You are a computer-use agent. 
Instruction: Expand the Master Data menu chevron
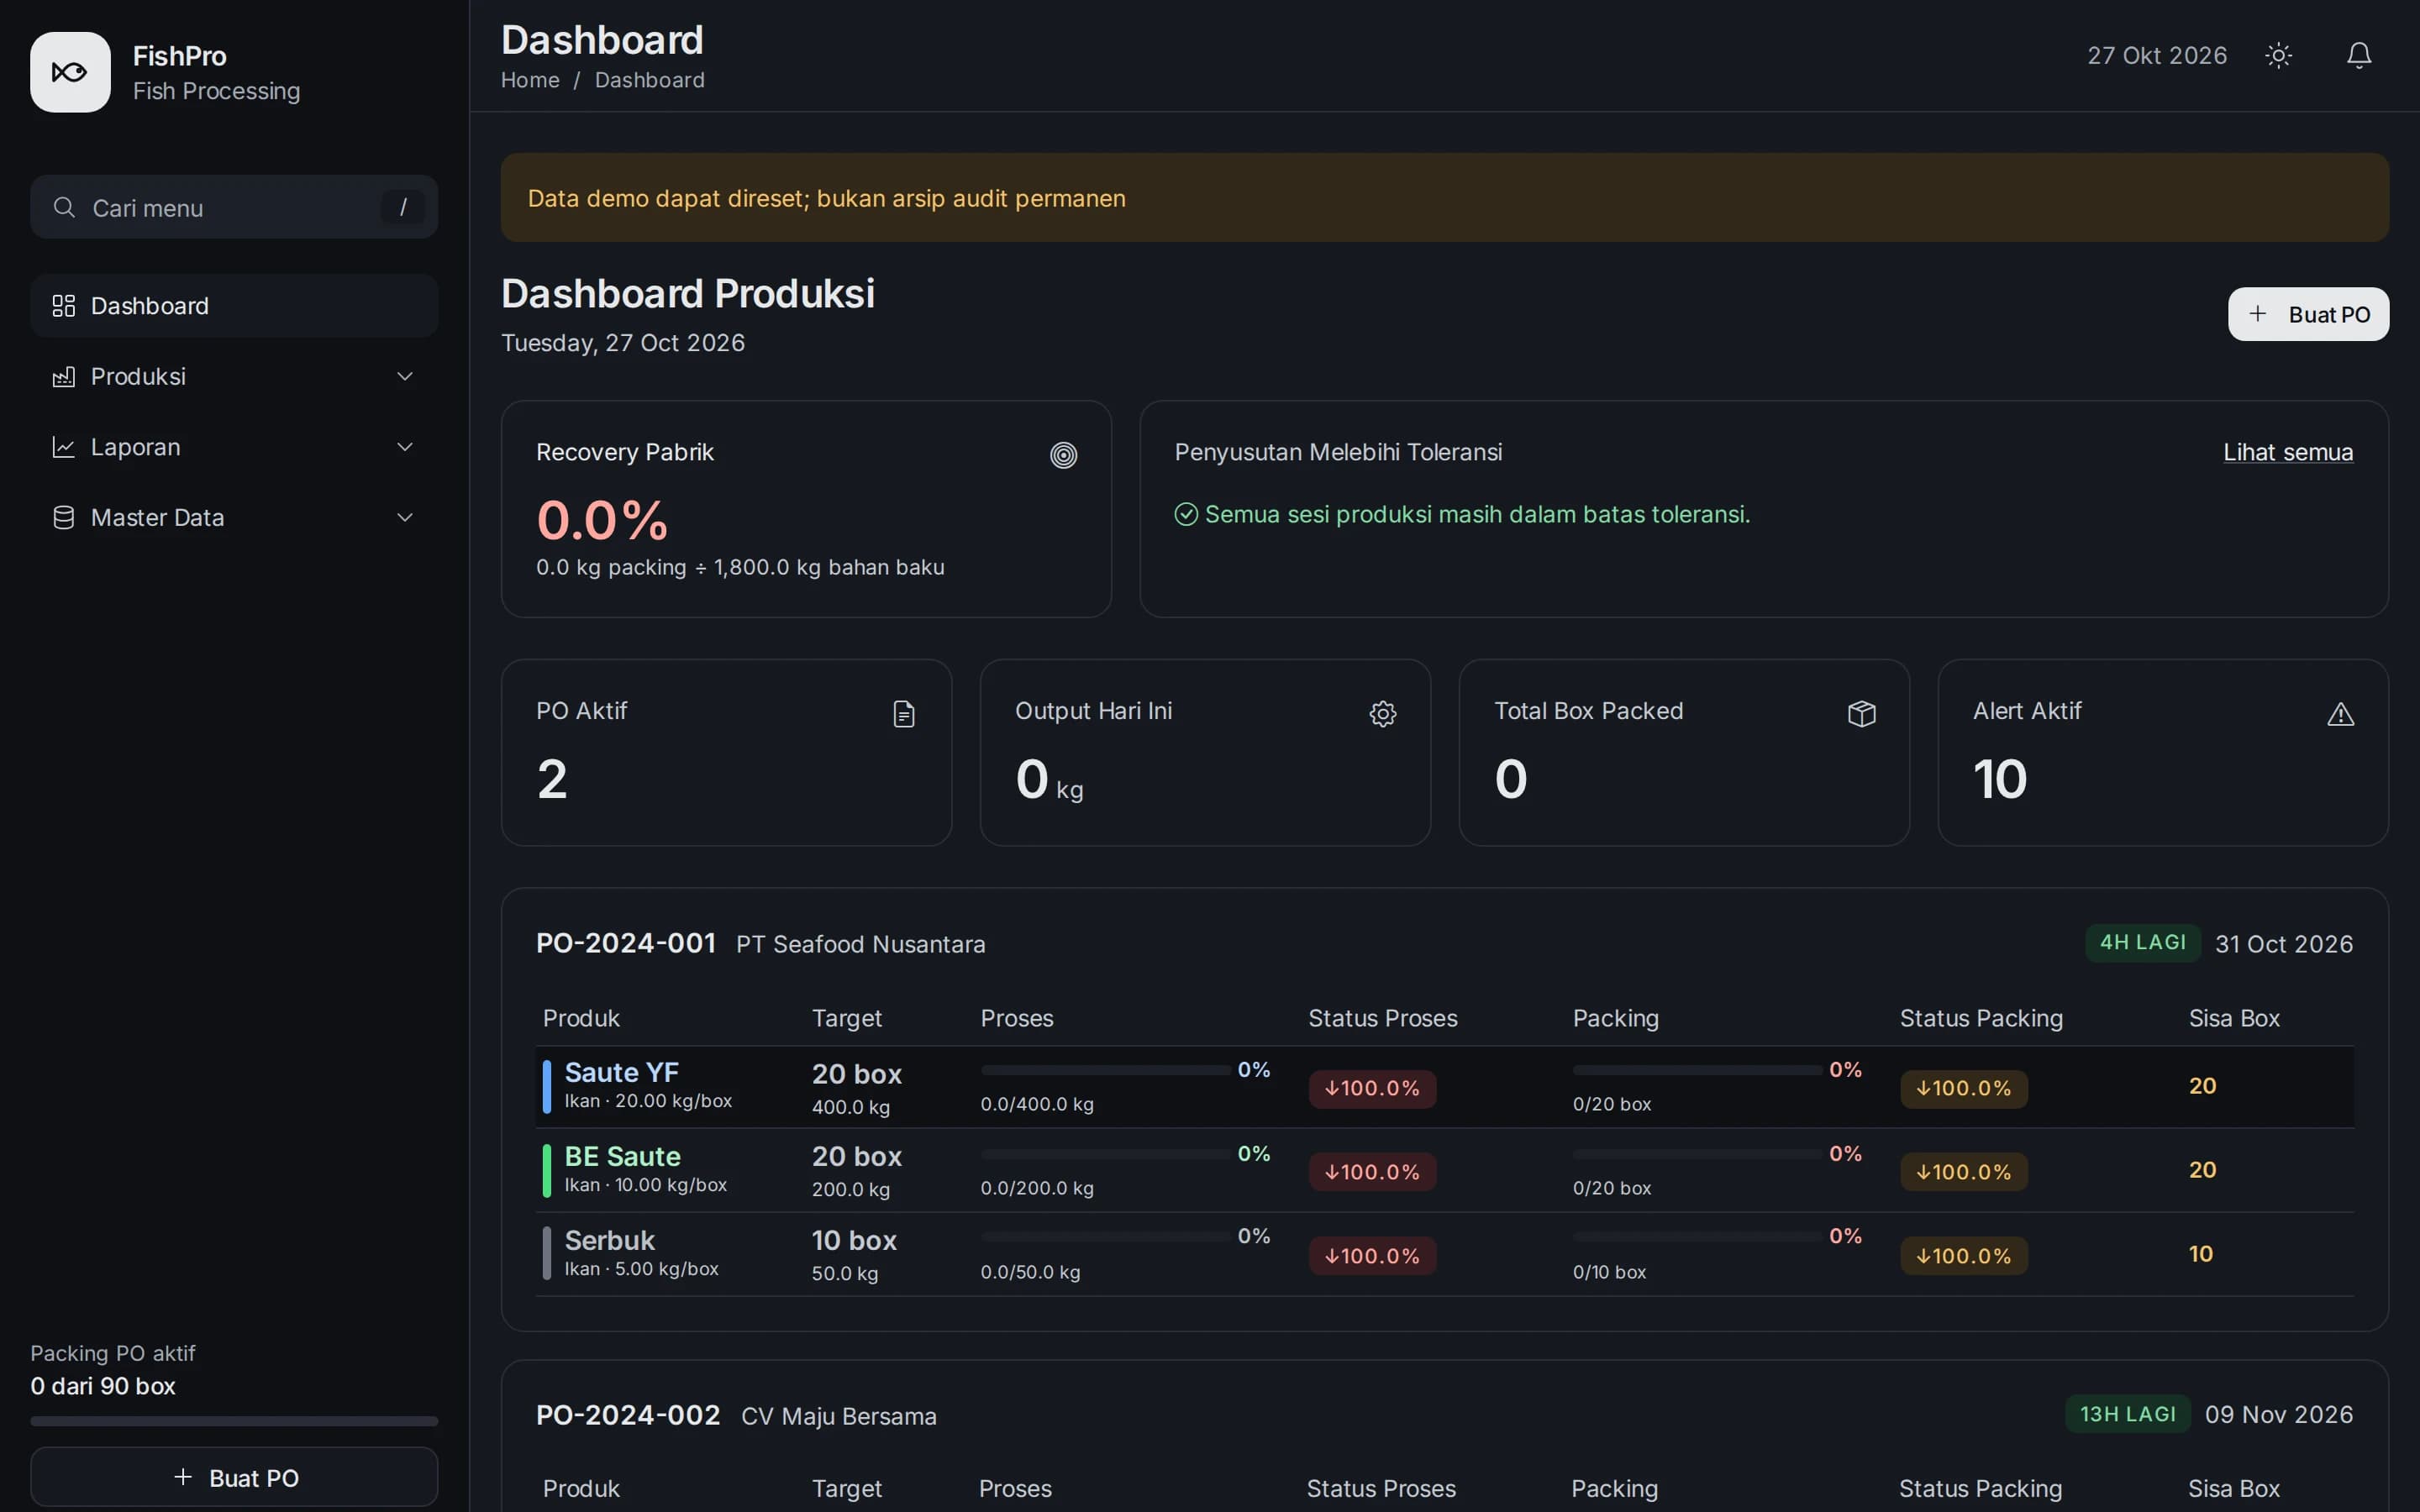pos(405,518)
